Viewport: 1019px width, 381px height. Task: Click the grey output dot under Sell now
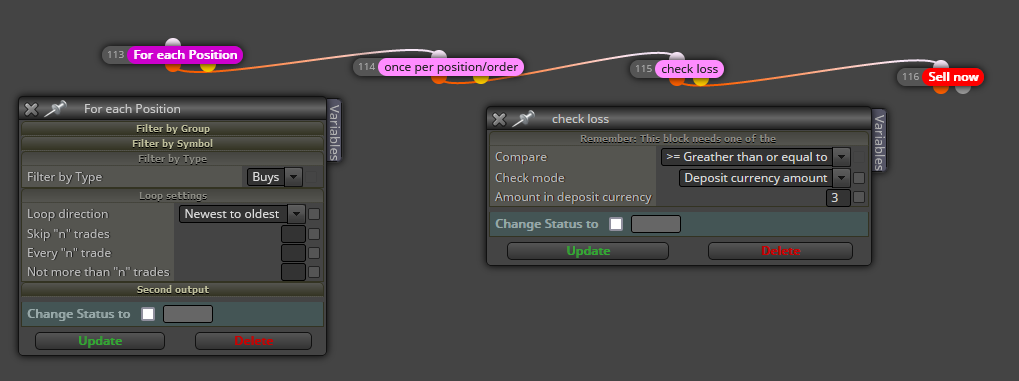click(963, 87)
